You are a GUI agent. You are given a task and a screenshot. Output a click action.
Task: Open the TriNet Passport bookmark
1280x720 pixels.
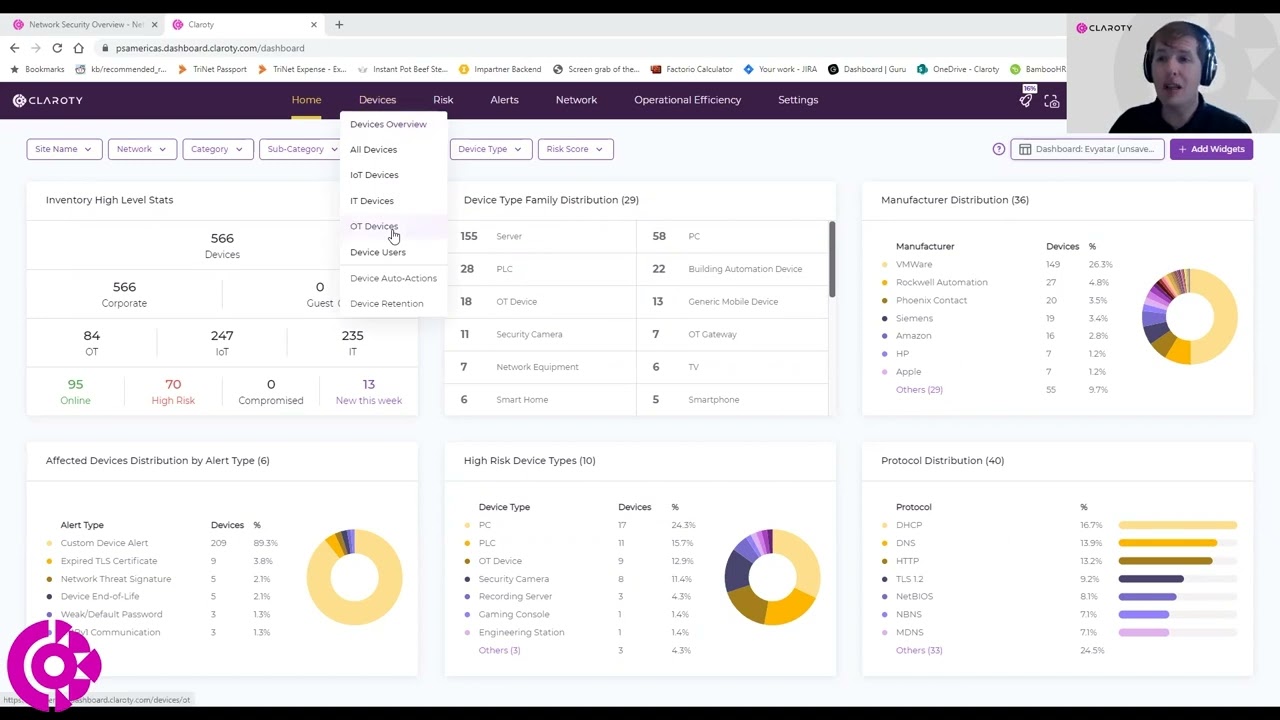(x=211, y=69)
